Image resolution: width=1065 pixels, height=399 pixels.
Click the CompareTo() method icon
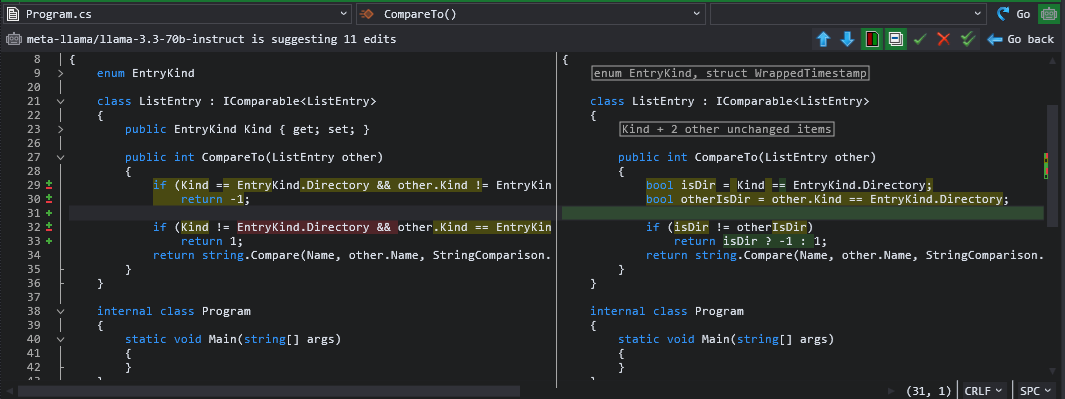click(x=367, y=14)
